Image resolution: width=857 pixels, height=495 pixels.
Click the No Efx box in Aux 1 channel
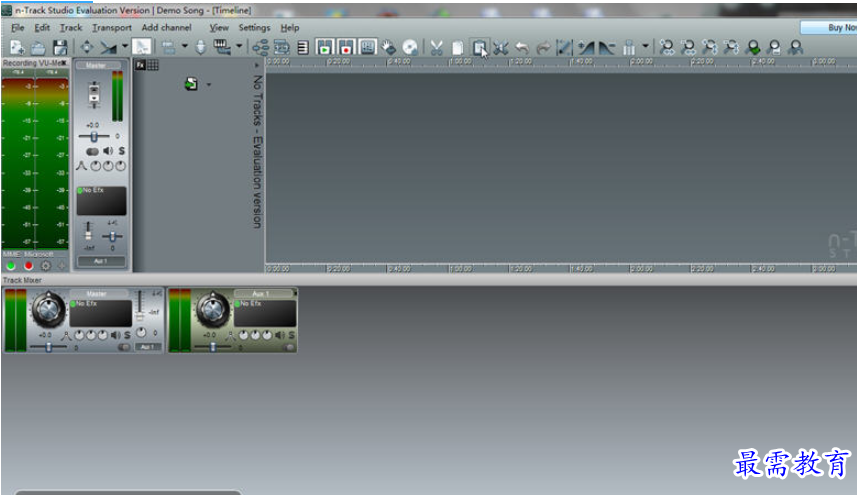(265, 313)
